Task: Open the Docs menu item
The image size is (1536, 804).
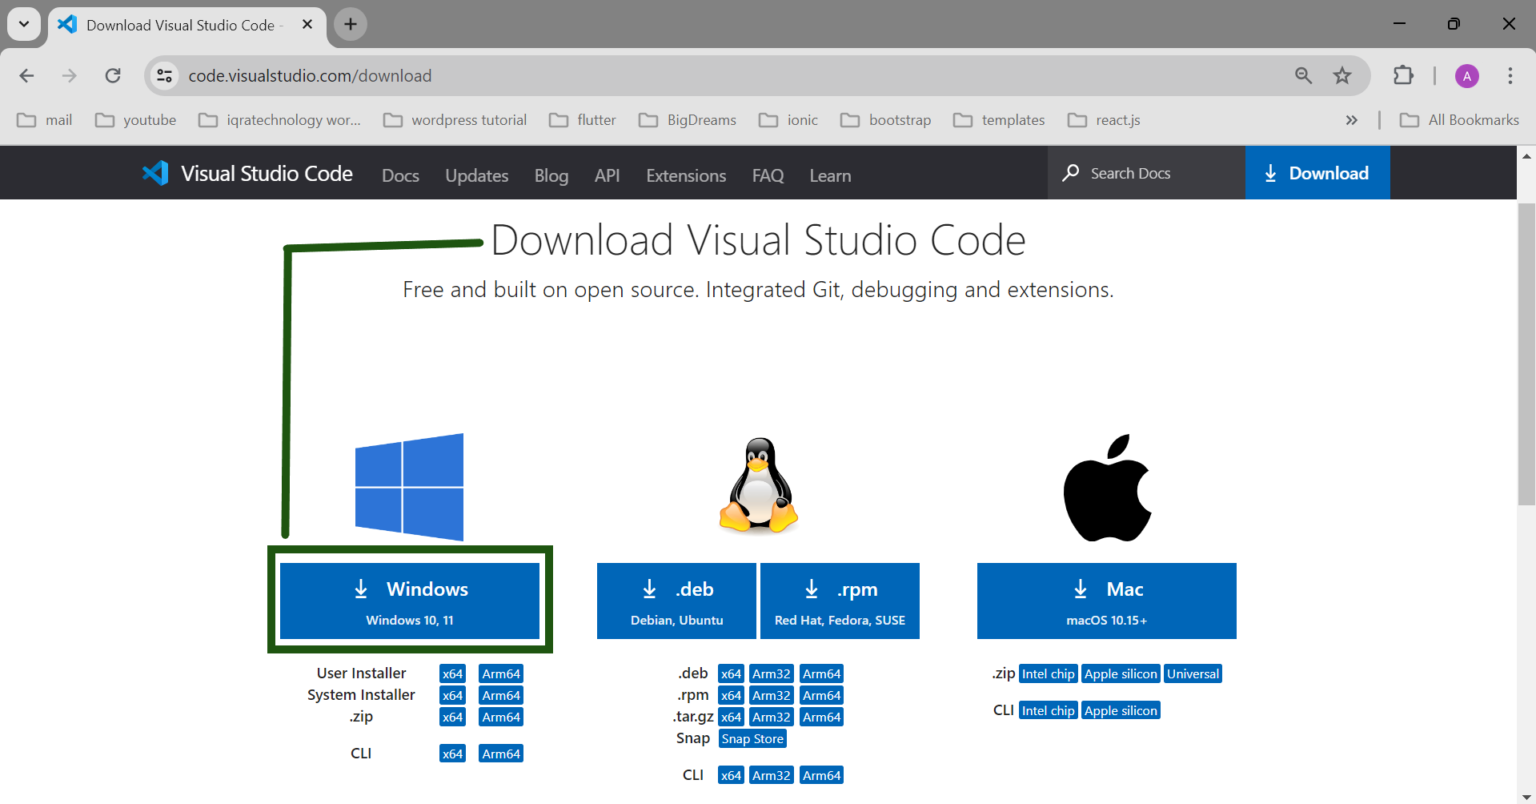Action: click(x=400, y=175)
